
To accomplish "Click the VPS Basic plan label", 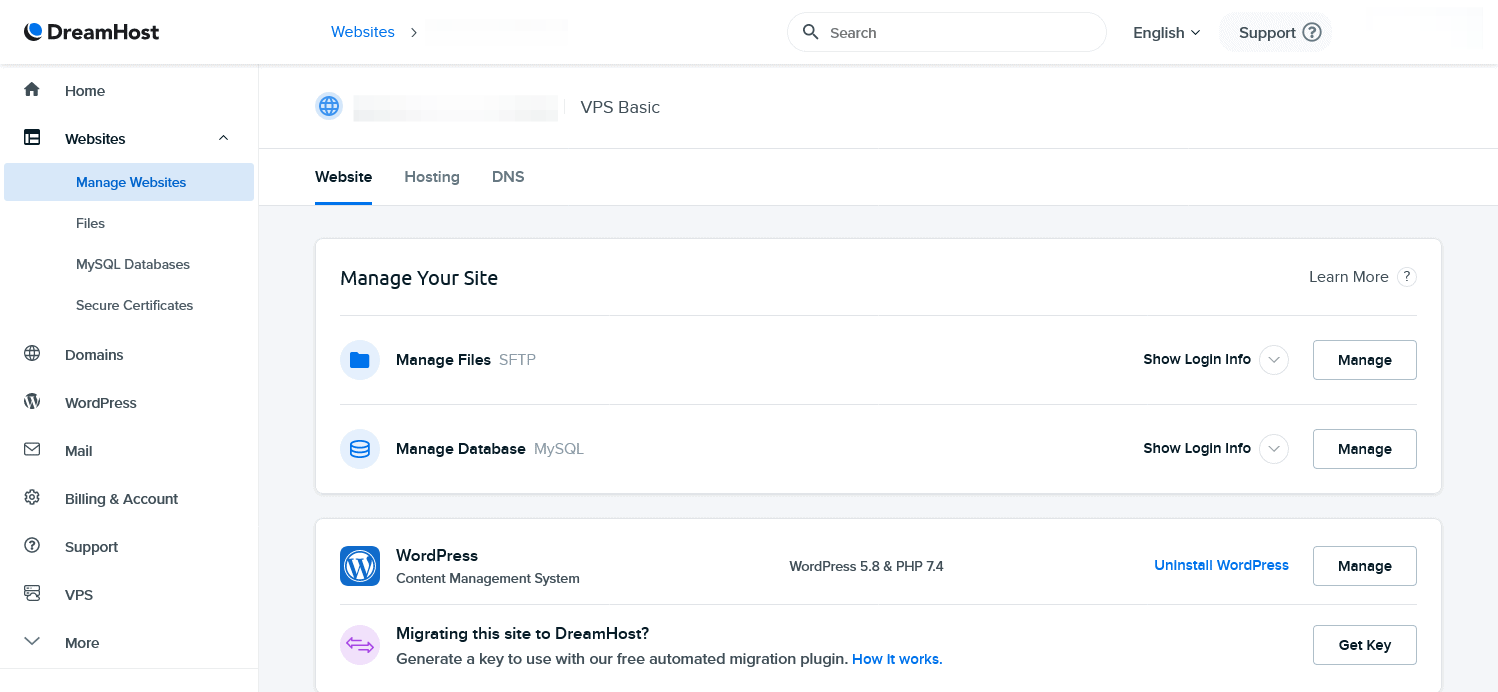I will click(x=620, y=107).
